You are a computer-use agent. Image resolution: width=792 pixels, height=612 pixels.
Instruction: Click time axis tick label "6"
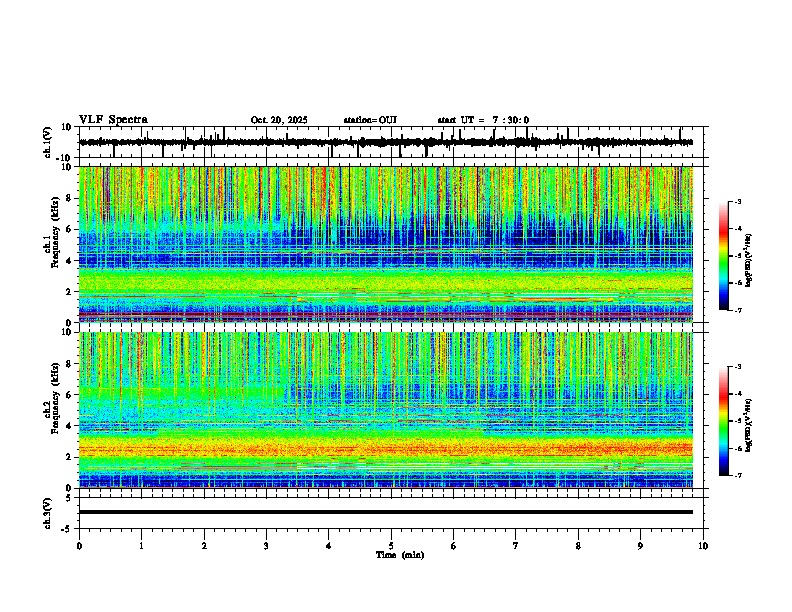(454, 546)
